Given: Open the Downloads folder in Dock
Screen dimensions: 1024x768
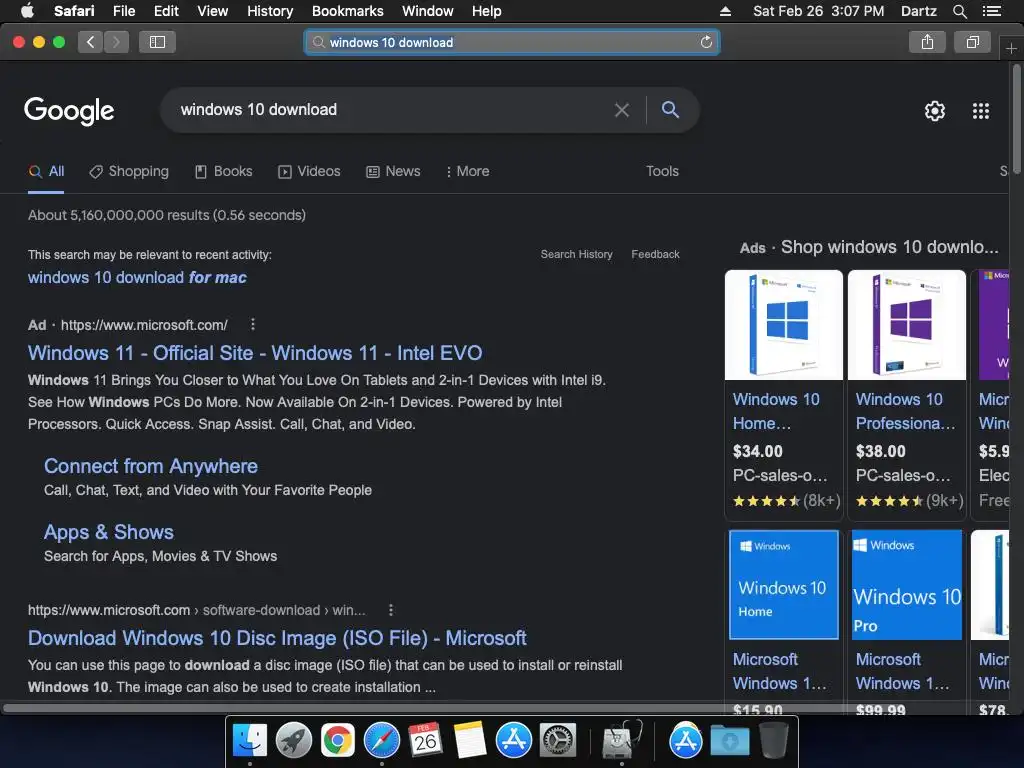Looking at the screenshot, I should [x=730, y=741].
